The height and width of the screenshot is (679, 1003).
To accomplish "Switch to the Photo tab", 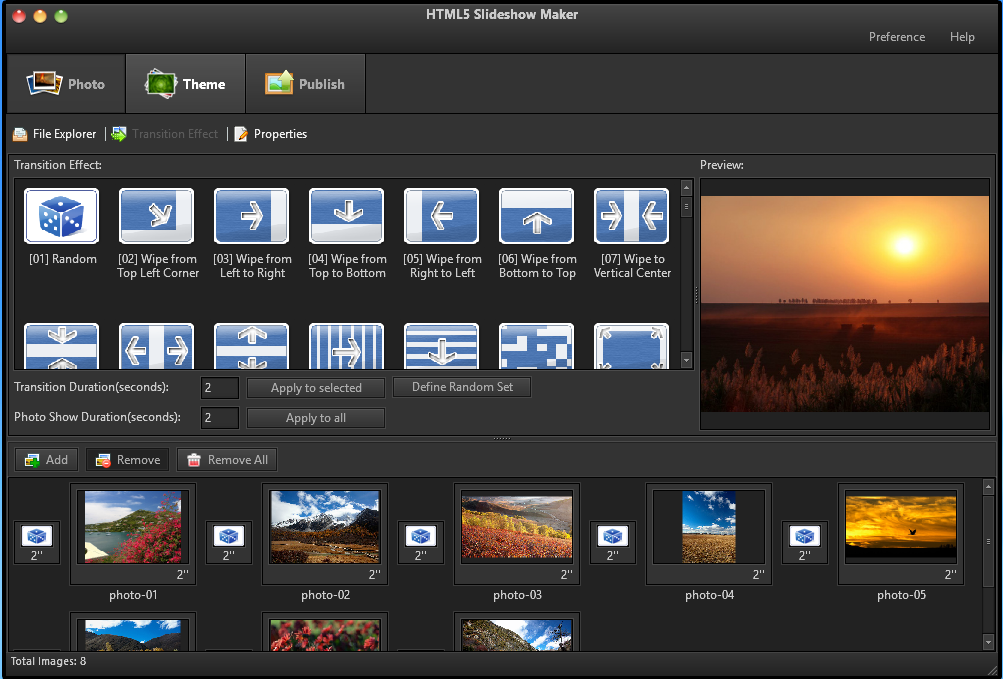I will (65, 83).
